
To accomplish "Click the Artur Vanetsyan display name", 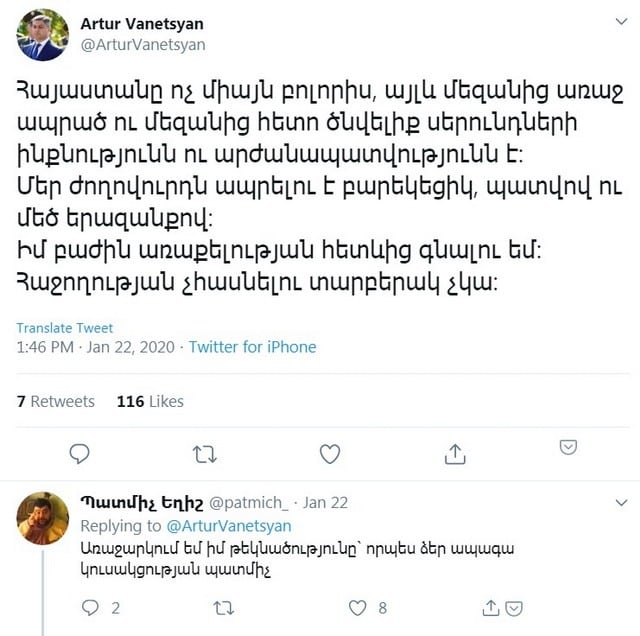I will pos(142,24).
